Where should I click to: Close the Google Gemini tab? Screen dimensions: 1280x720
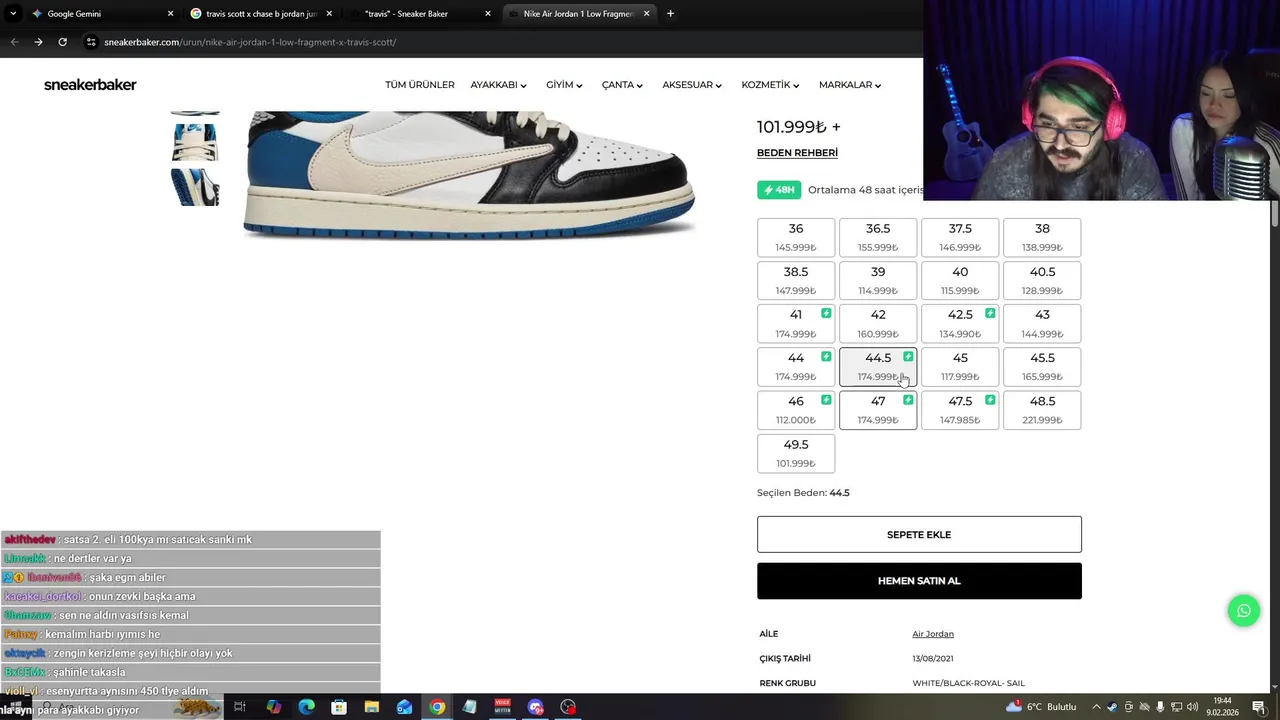[x=170, y=14]
